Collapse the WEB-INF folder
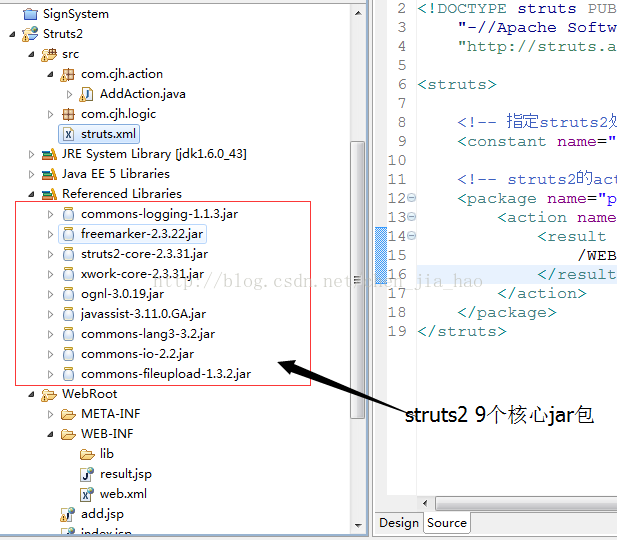 pyautogui.click(x=50, y=435)
